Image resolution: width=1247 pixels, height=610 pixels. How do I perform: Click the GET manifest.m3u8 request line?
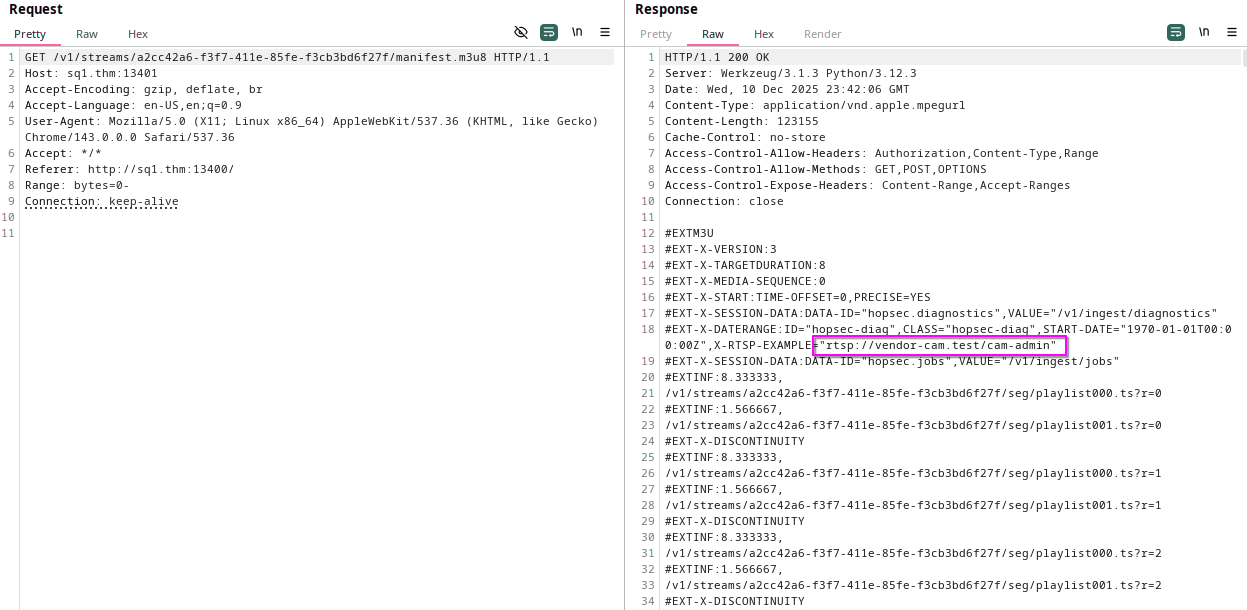click(x=287, y=58)
